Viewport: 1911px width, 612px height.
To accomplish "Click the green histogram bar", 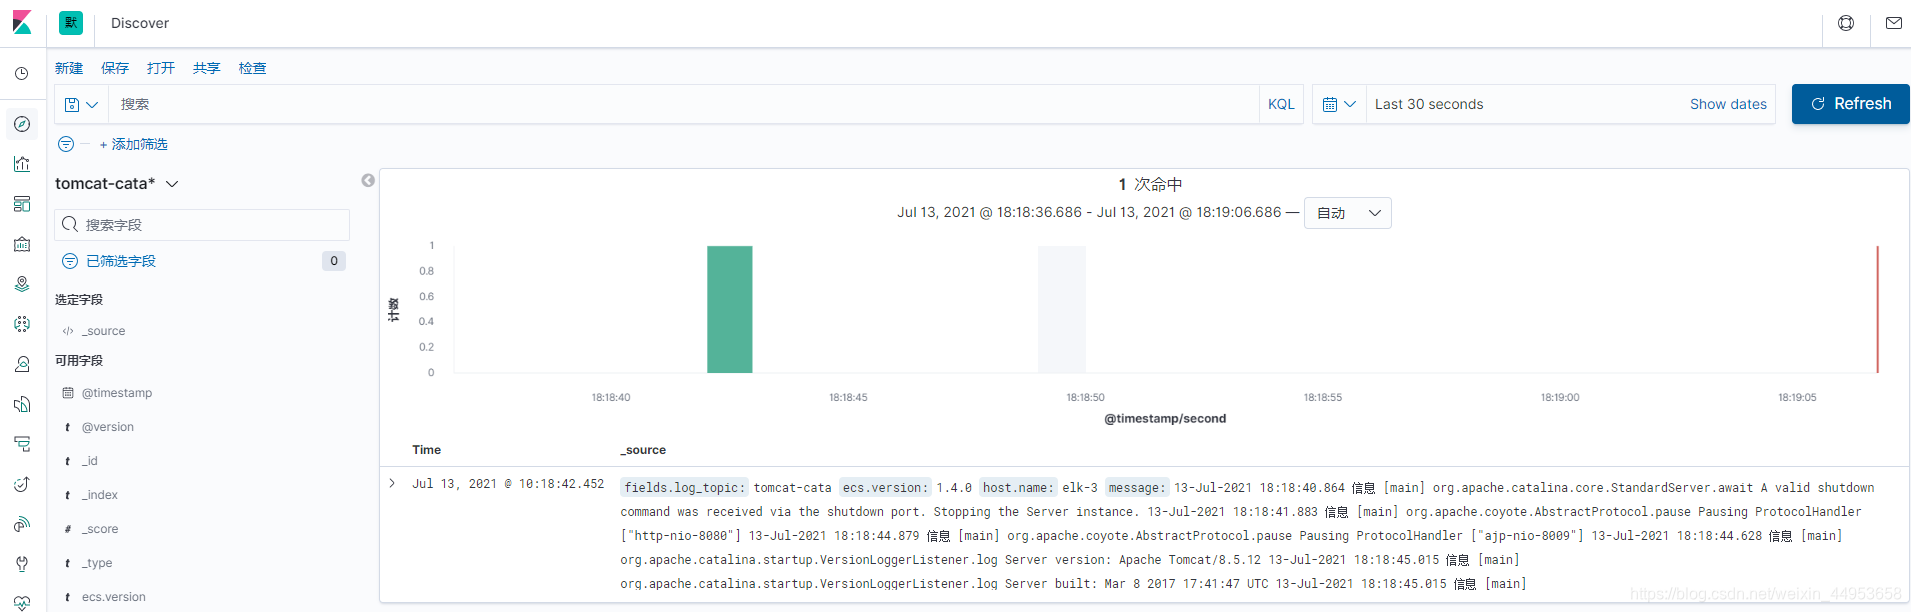I will pos(730,309).
